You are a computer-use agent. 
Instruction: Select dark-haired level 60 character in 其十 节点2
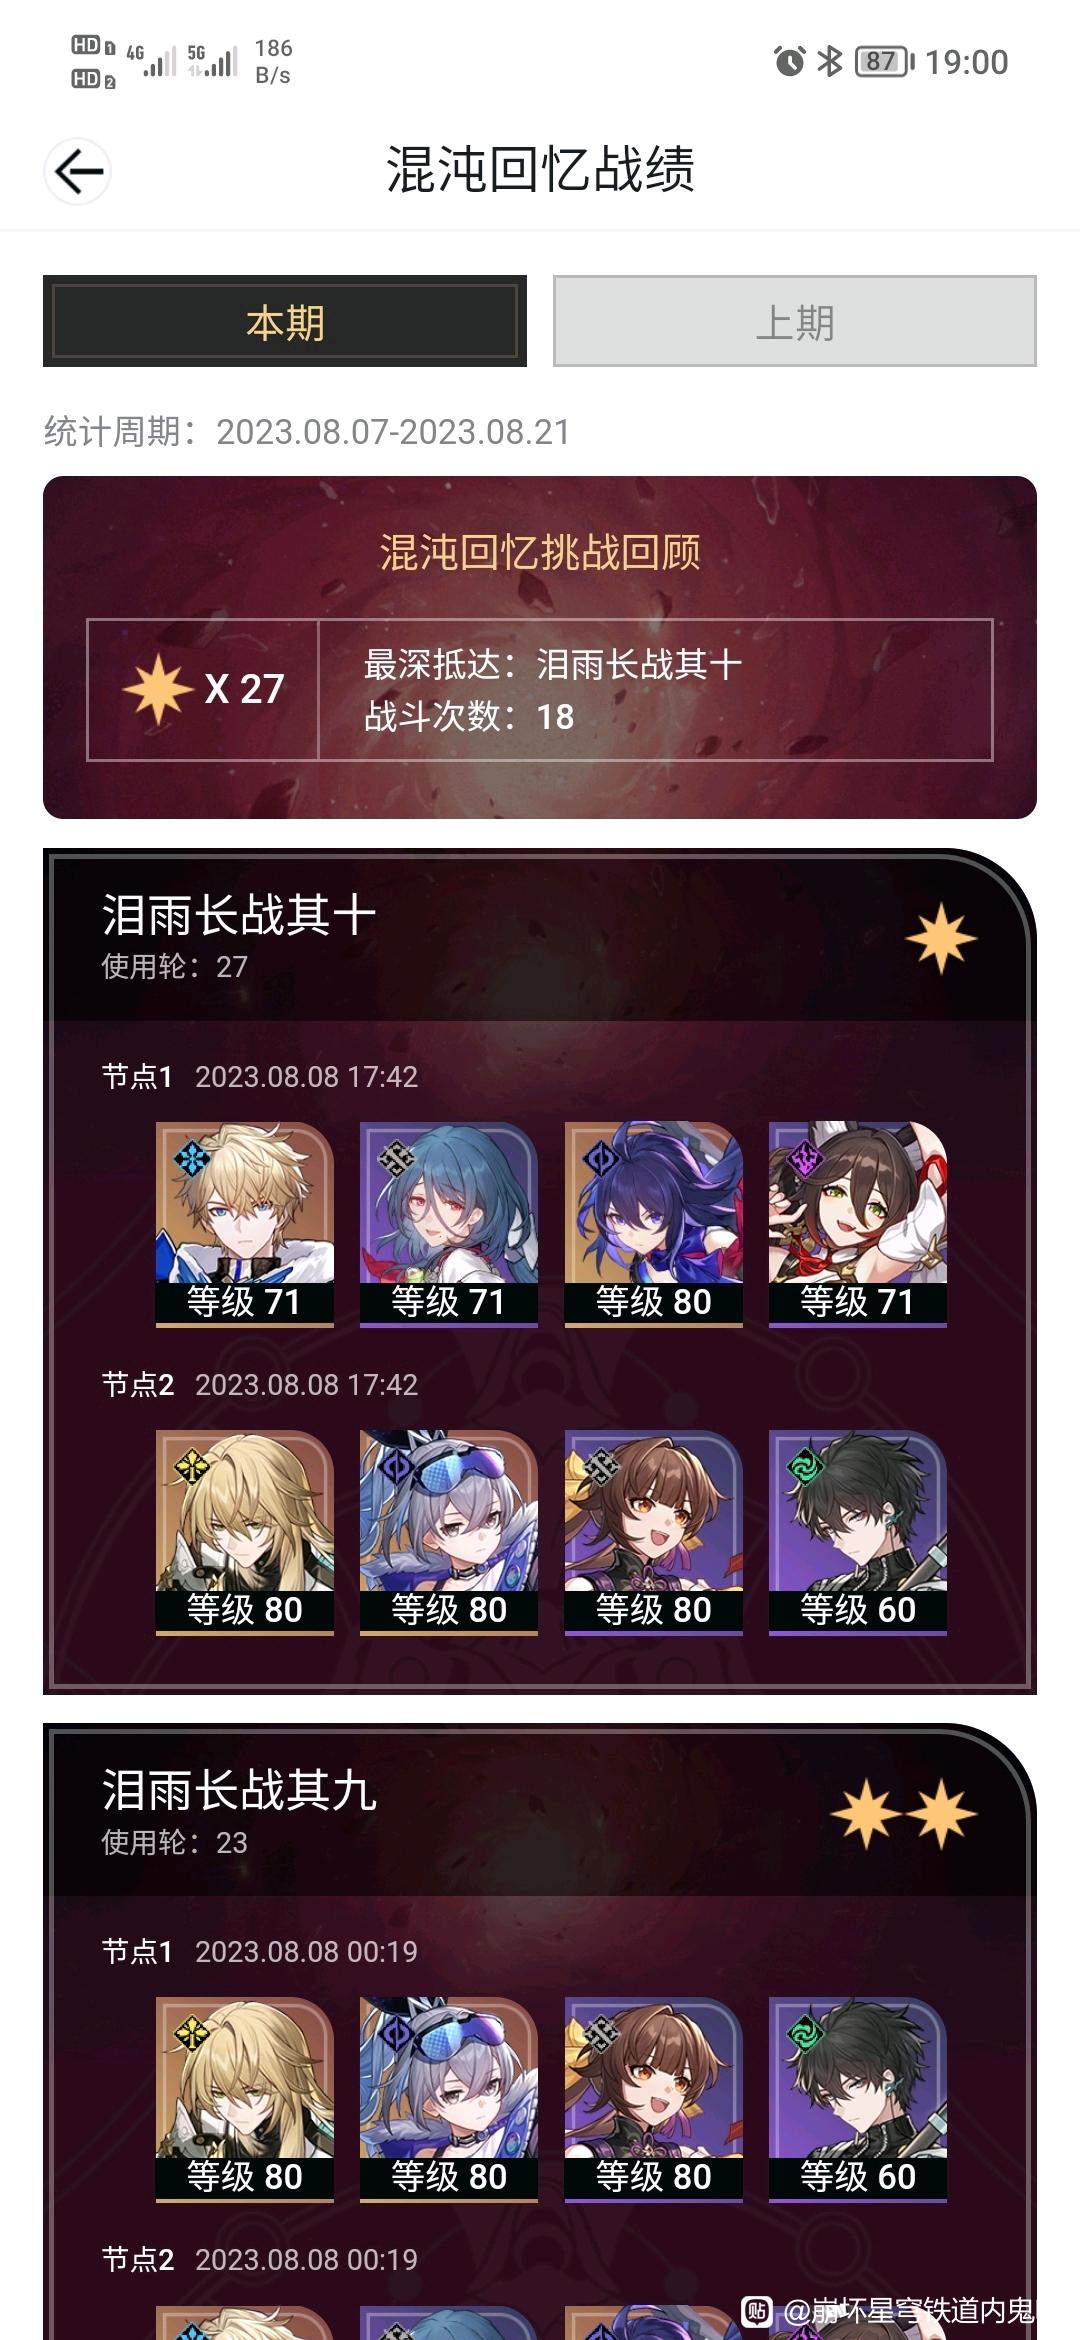pos(858,1532)
